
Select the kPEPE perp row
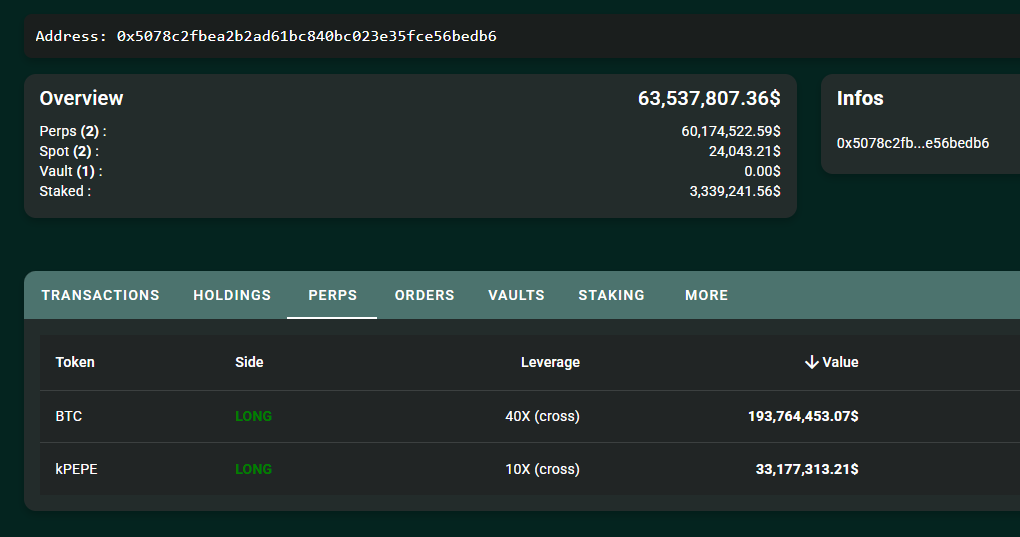pyautogui.click(x=530, y=469)
